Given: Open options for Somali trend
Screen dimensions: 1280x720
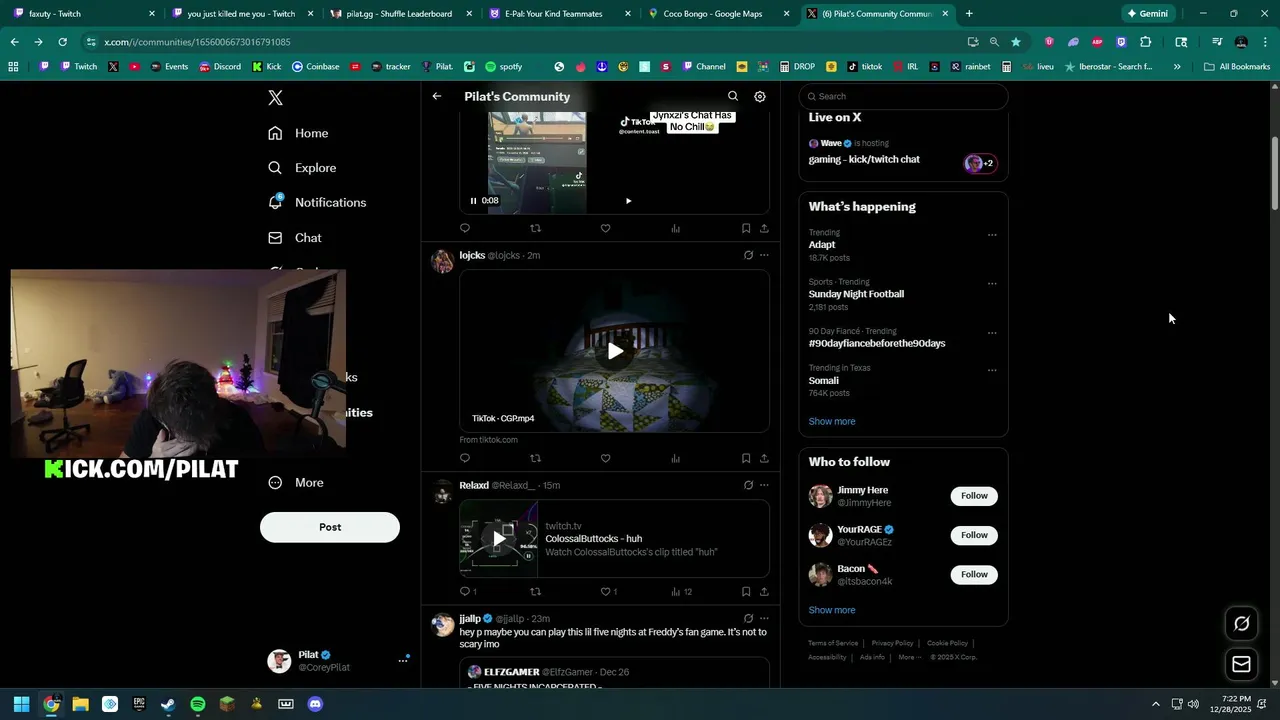Looking at the screenshot, I should point(992,370).
